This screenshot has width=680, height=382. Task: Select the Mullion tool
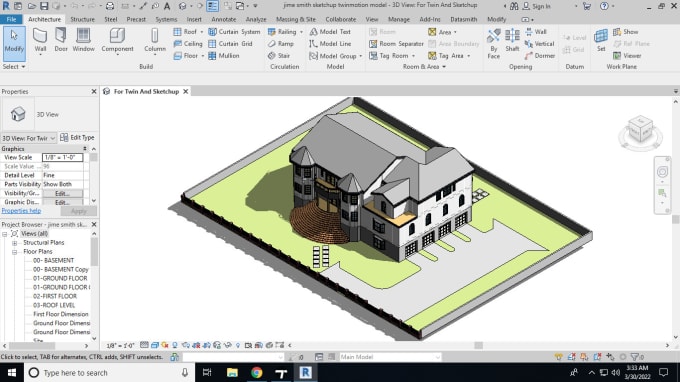tap(224, 56)
